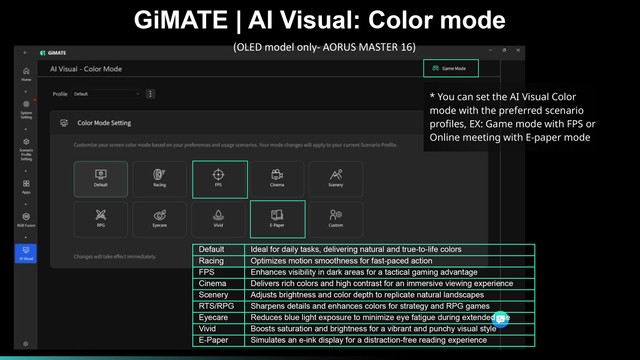Viewport: 640px width, 360px height.
Task: Select the Default color mode tile
Action: (x=101, y=179)
